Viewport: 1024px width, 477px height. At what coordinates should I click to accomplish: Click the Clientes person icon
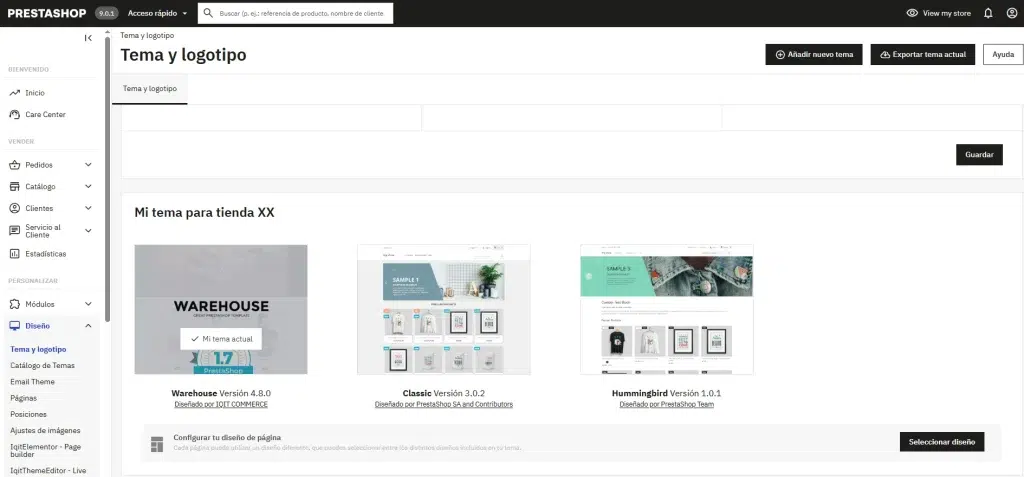pos(14,208)
